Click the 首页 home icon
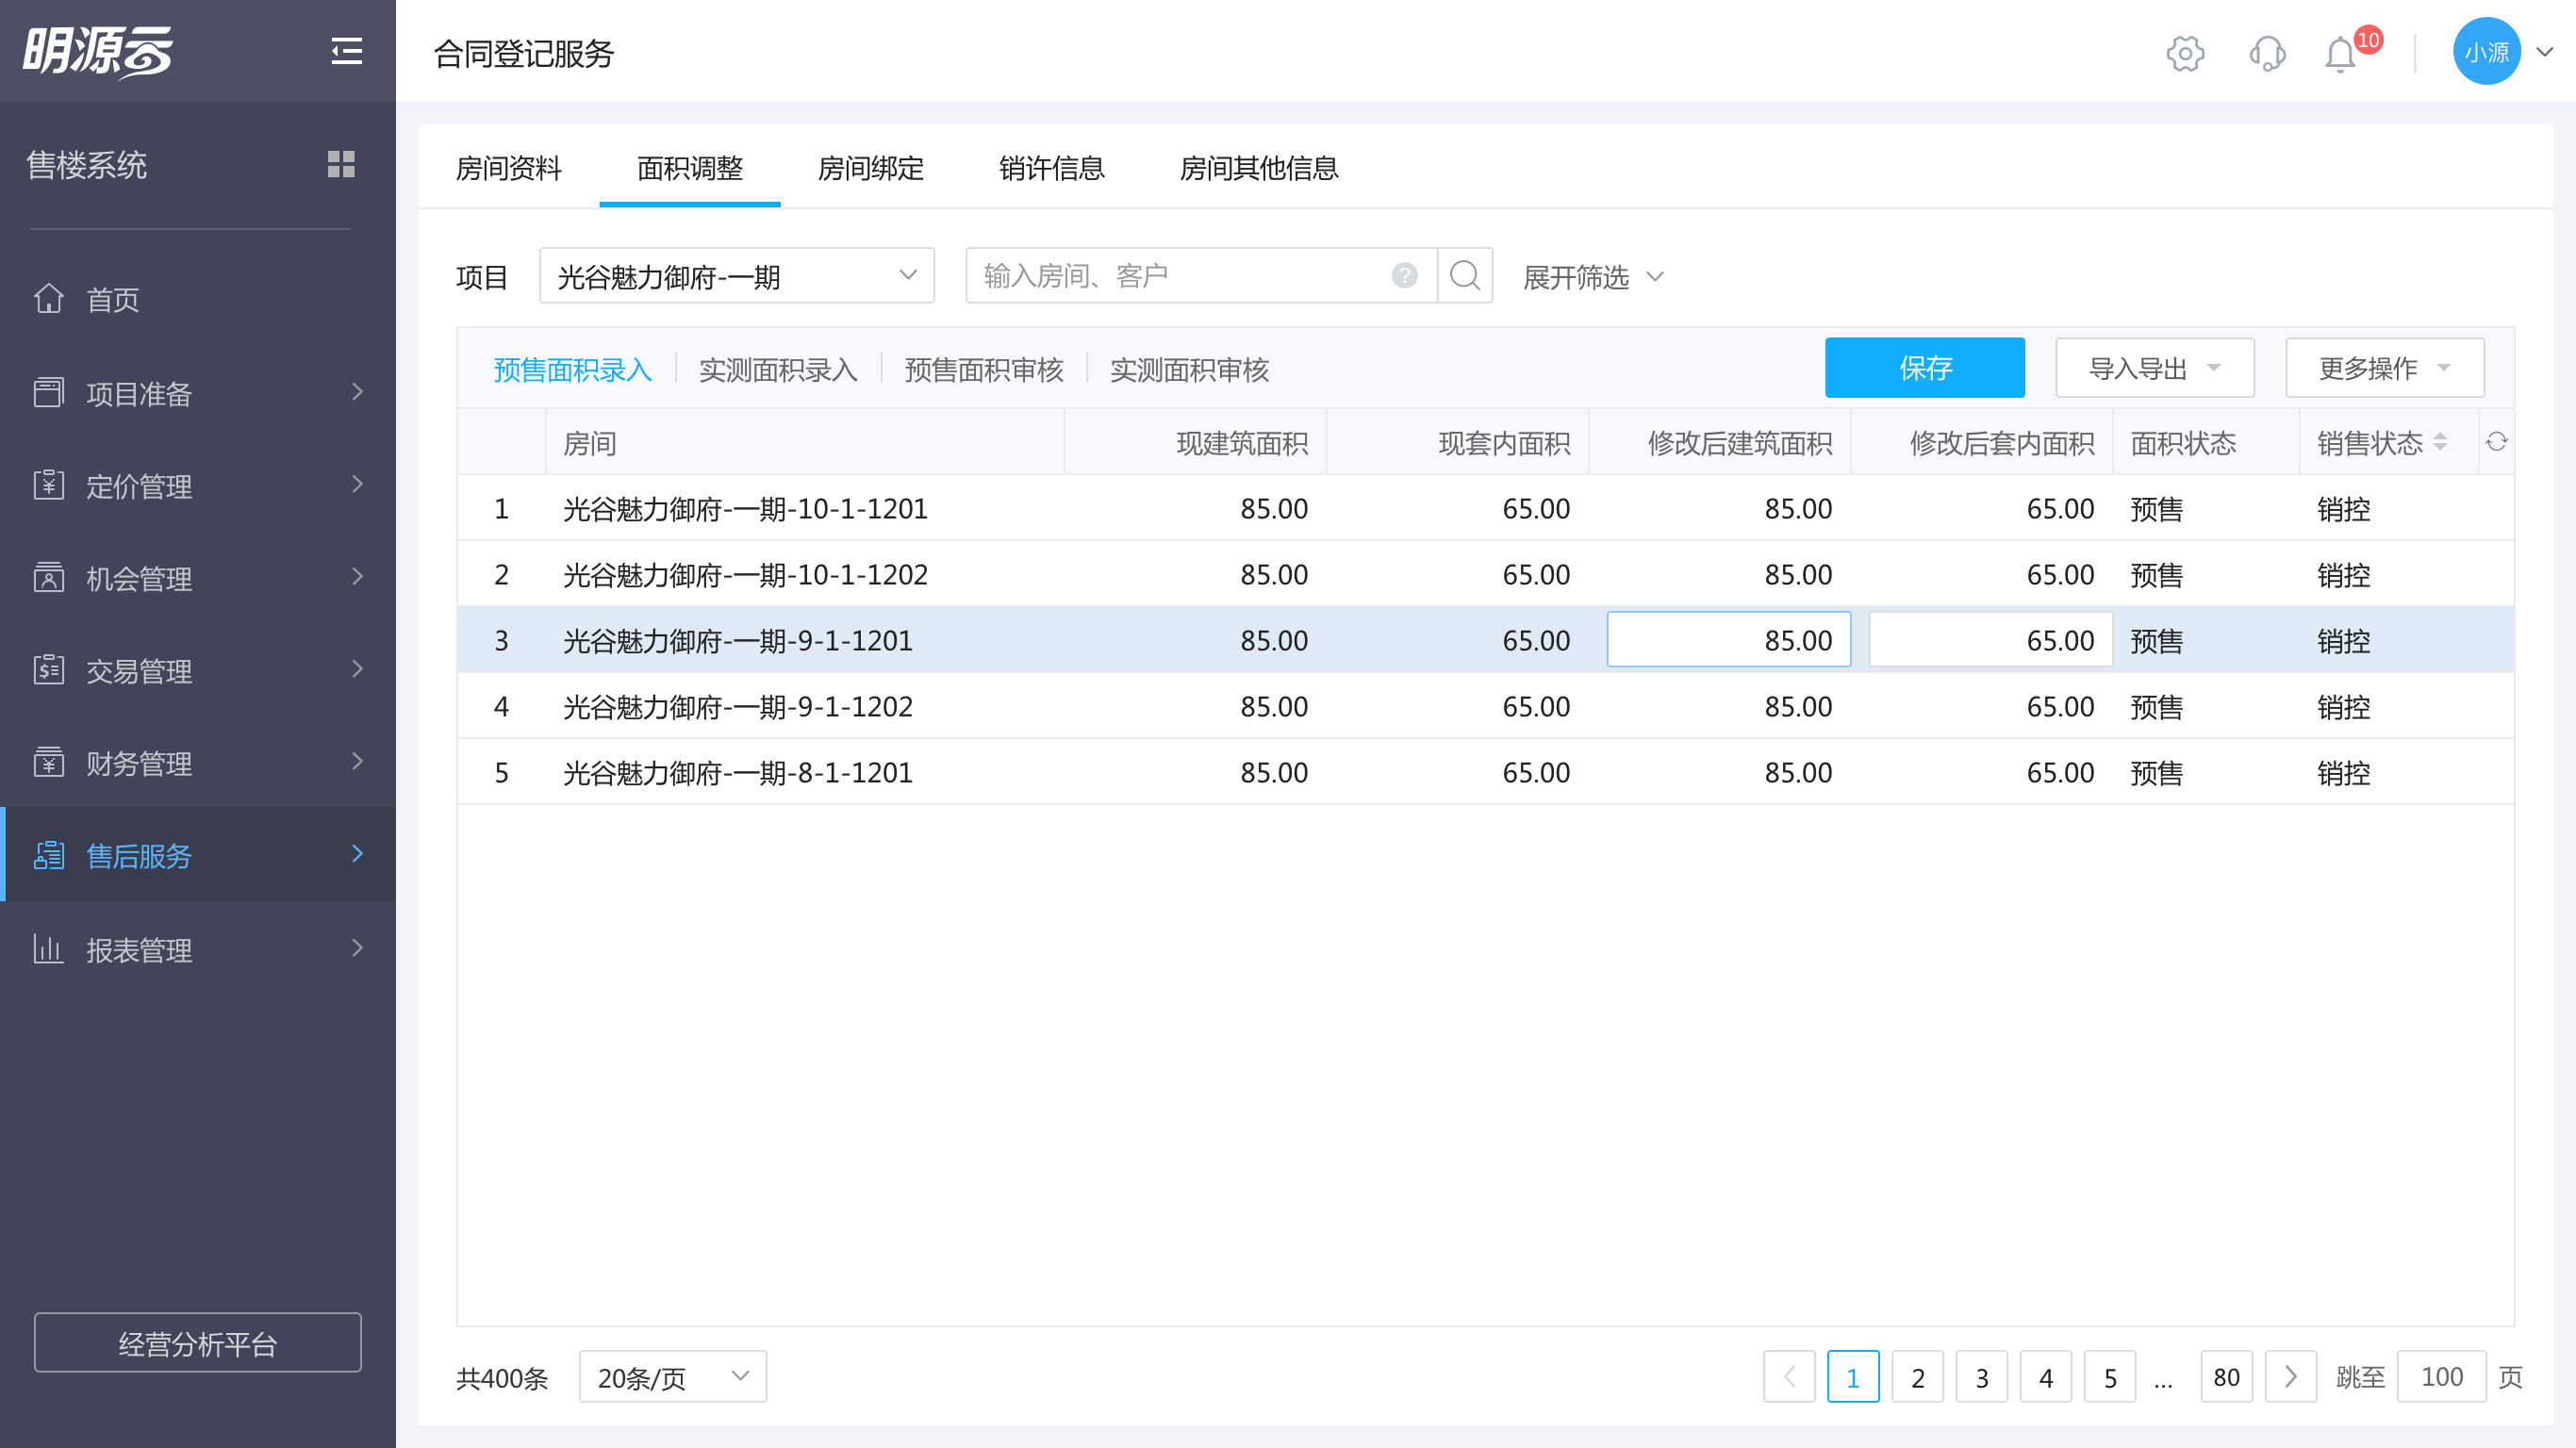 [x=49, y=298]
